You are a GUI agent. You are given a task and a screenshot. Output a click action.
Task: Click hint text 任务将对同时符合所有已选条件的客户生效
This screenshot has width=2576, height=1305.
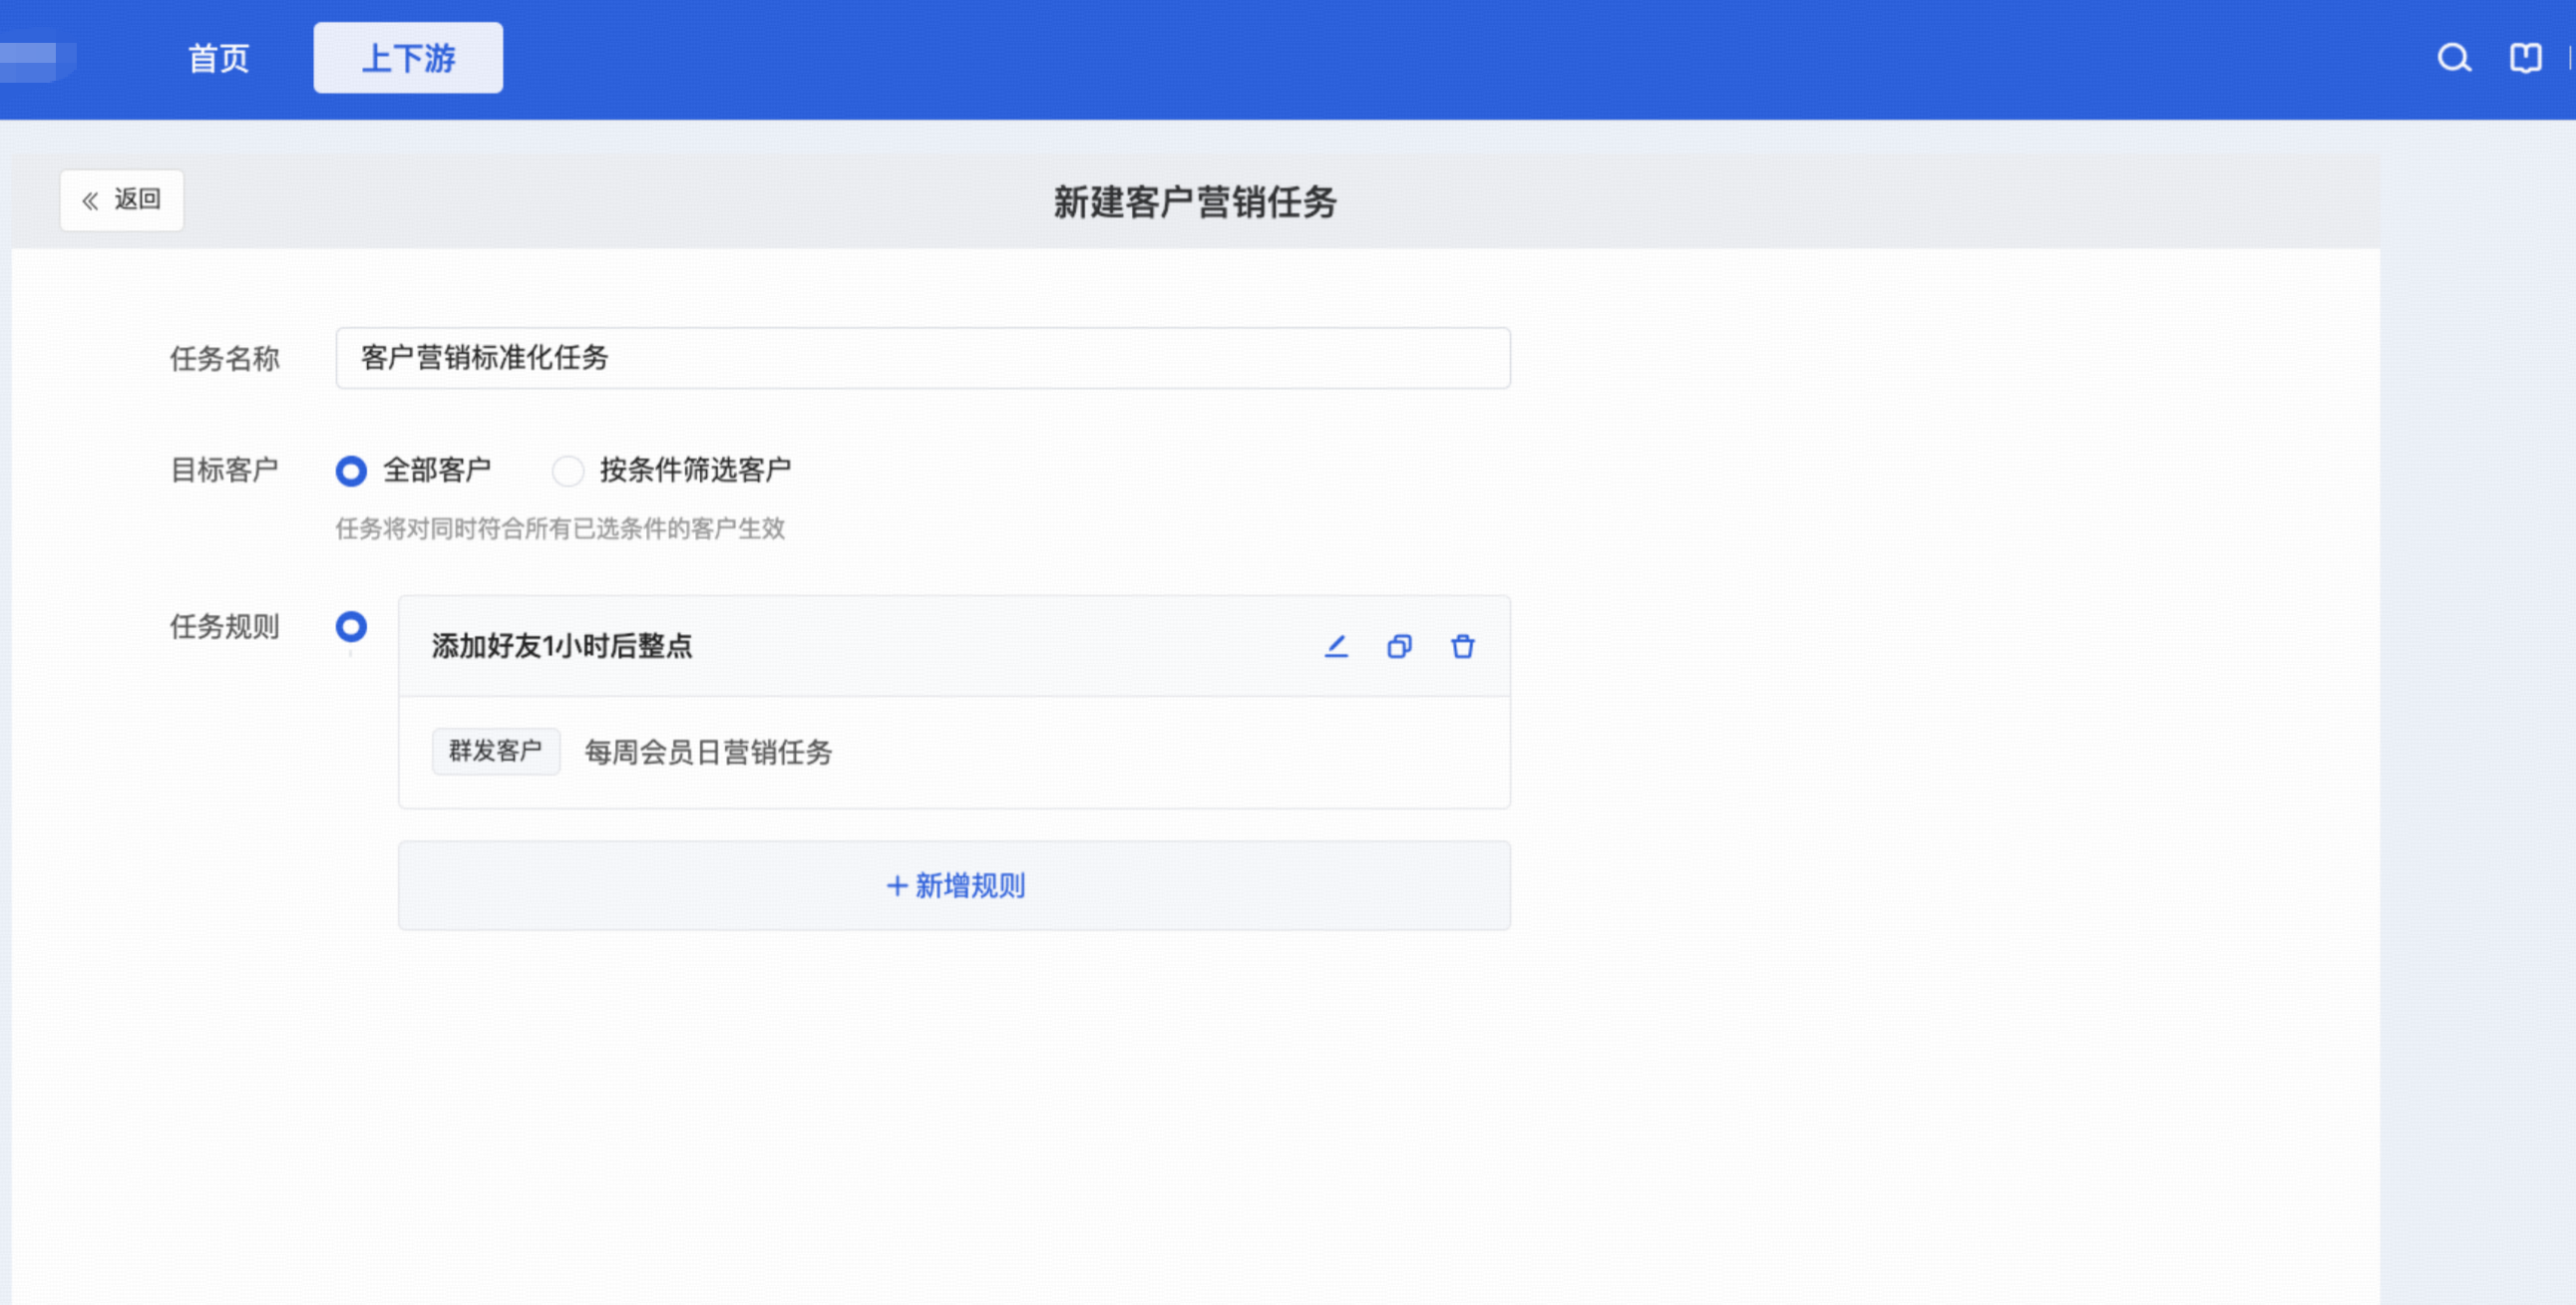(560, 528)
